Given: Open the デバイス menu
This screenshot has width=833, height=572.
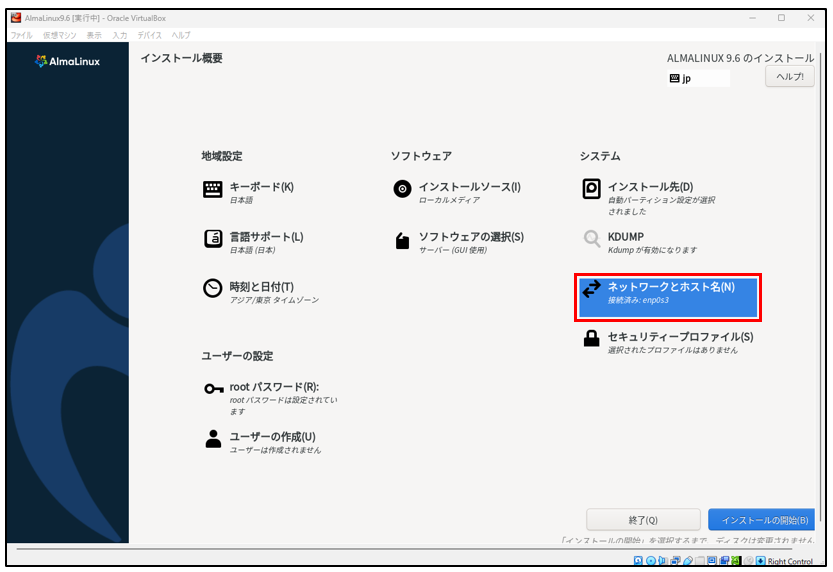Looking at the screenshot, I should (x=149, y=35).
